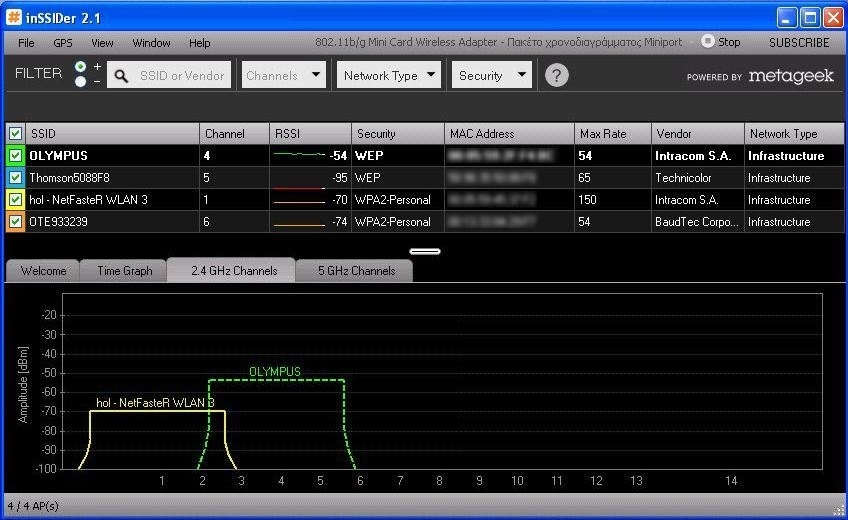Sort by the Channel column header
848x520 pixels.
[234, 134]
